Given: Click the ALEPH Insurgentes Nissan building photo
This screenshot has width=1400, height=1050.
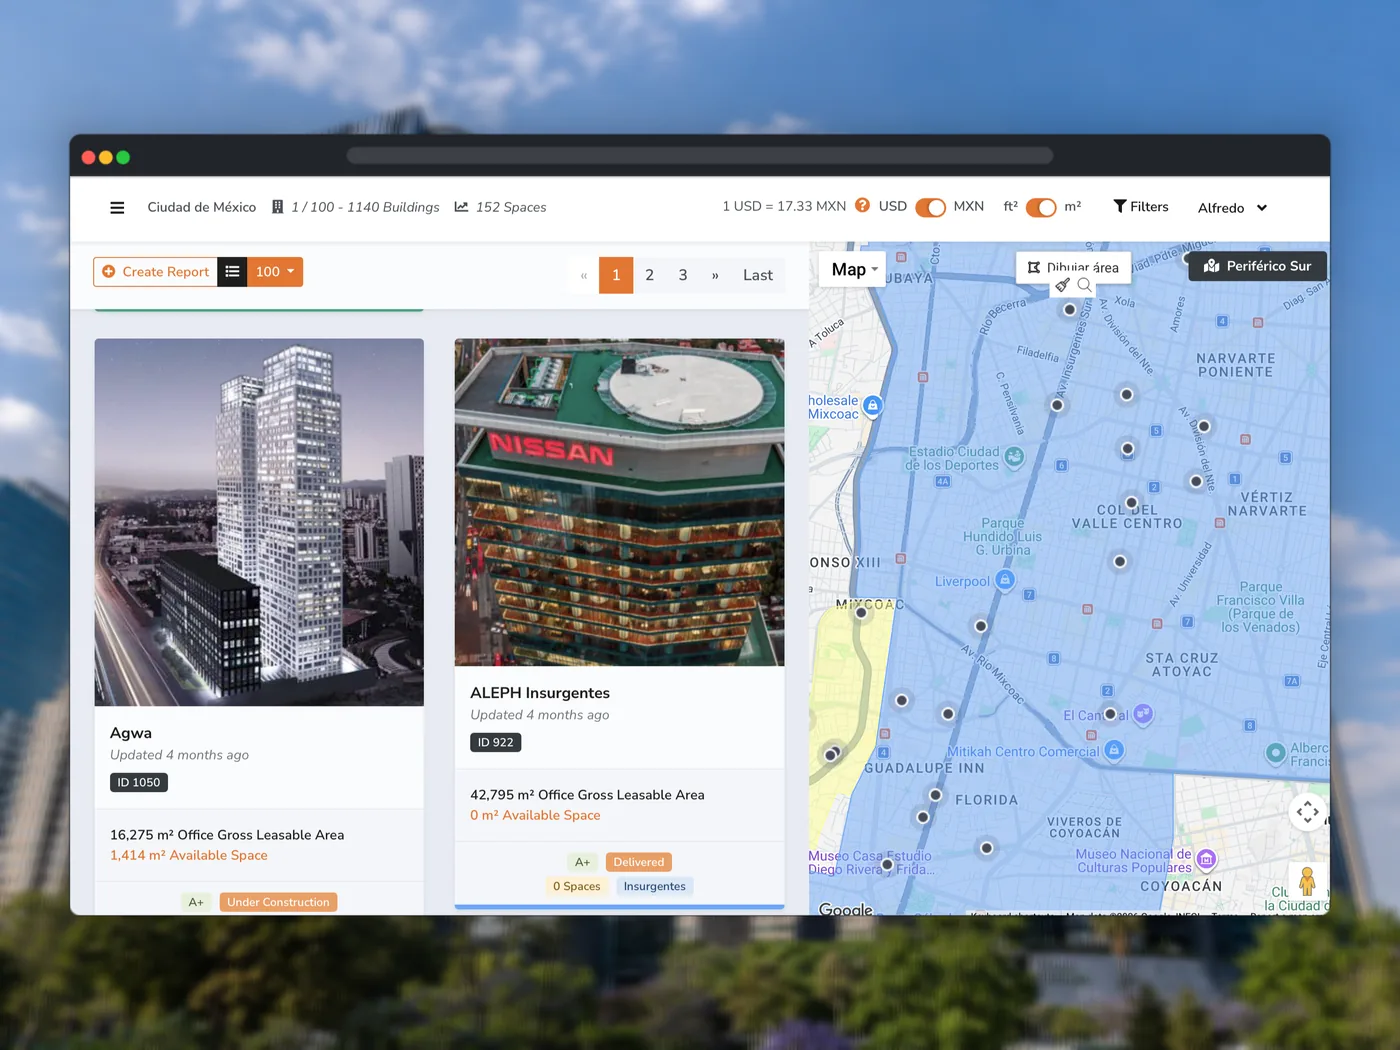Looking at the screenshot, I should coord(619,502).
